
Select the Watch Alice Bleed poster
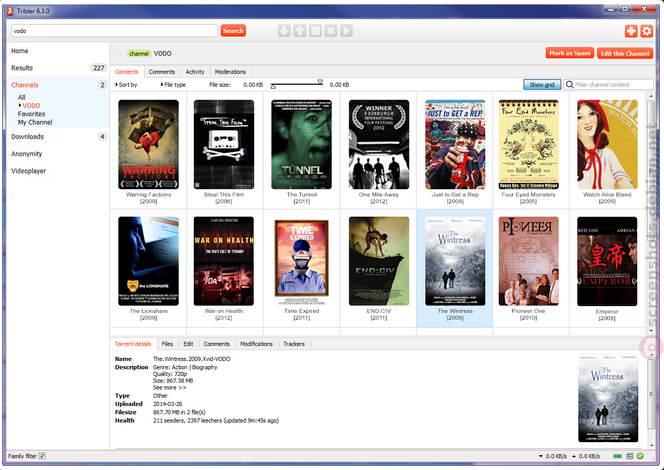tap(607, 144)
